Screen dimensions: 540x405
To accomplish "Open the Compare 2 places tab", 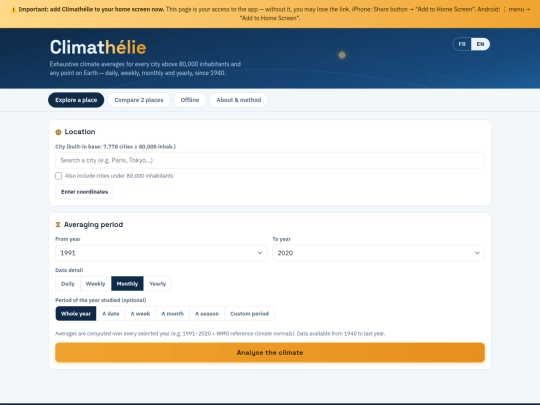I will pyautogui.click(x=139, y=100).
